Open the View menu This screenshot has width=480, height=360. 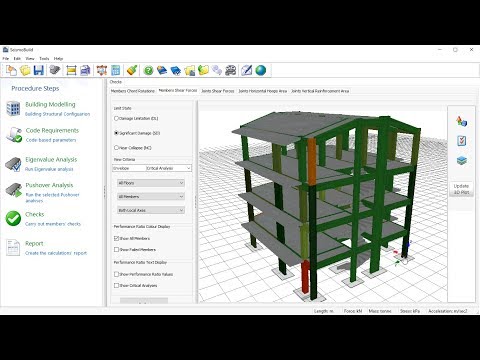coord(30,59)
